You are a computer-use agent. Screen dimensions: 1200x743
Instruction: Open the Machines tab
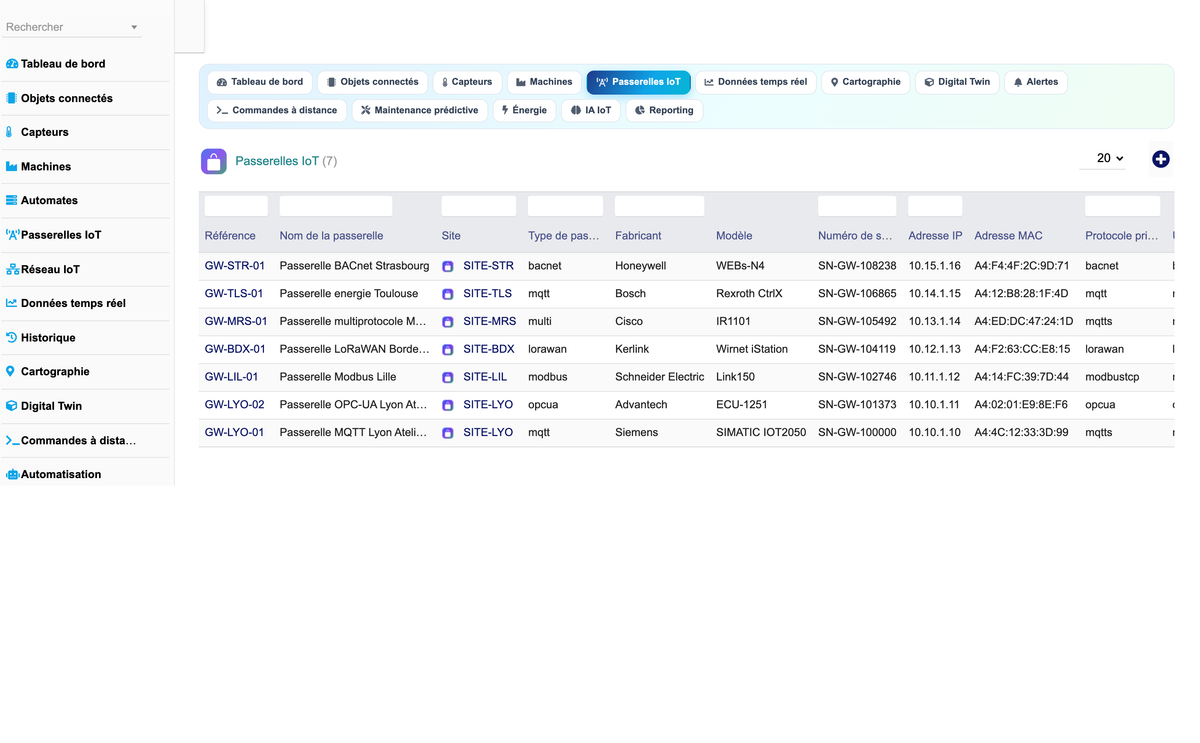pos(544,82)
